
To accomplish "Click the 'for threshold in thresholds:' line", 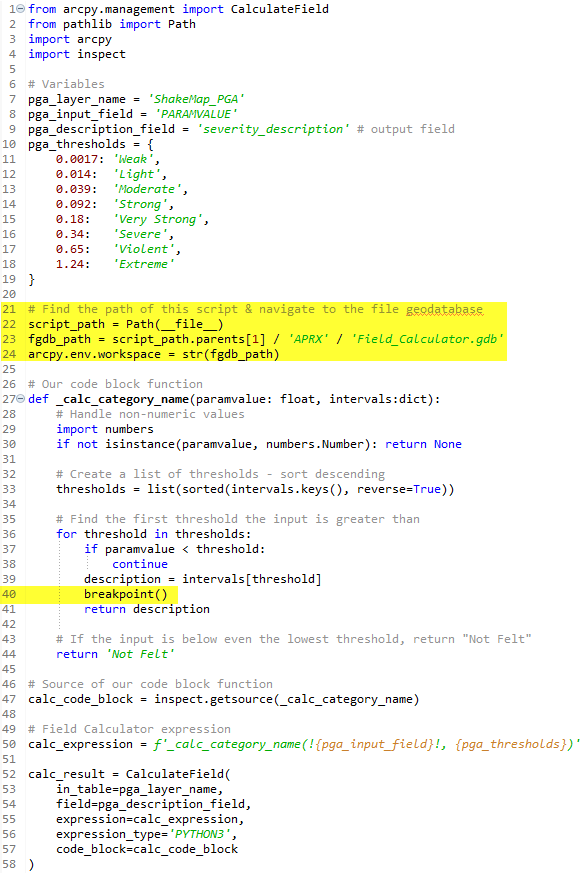I will [154, 534].
